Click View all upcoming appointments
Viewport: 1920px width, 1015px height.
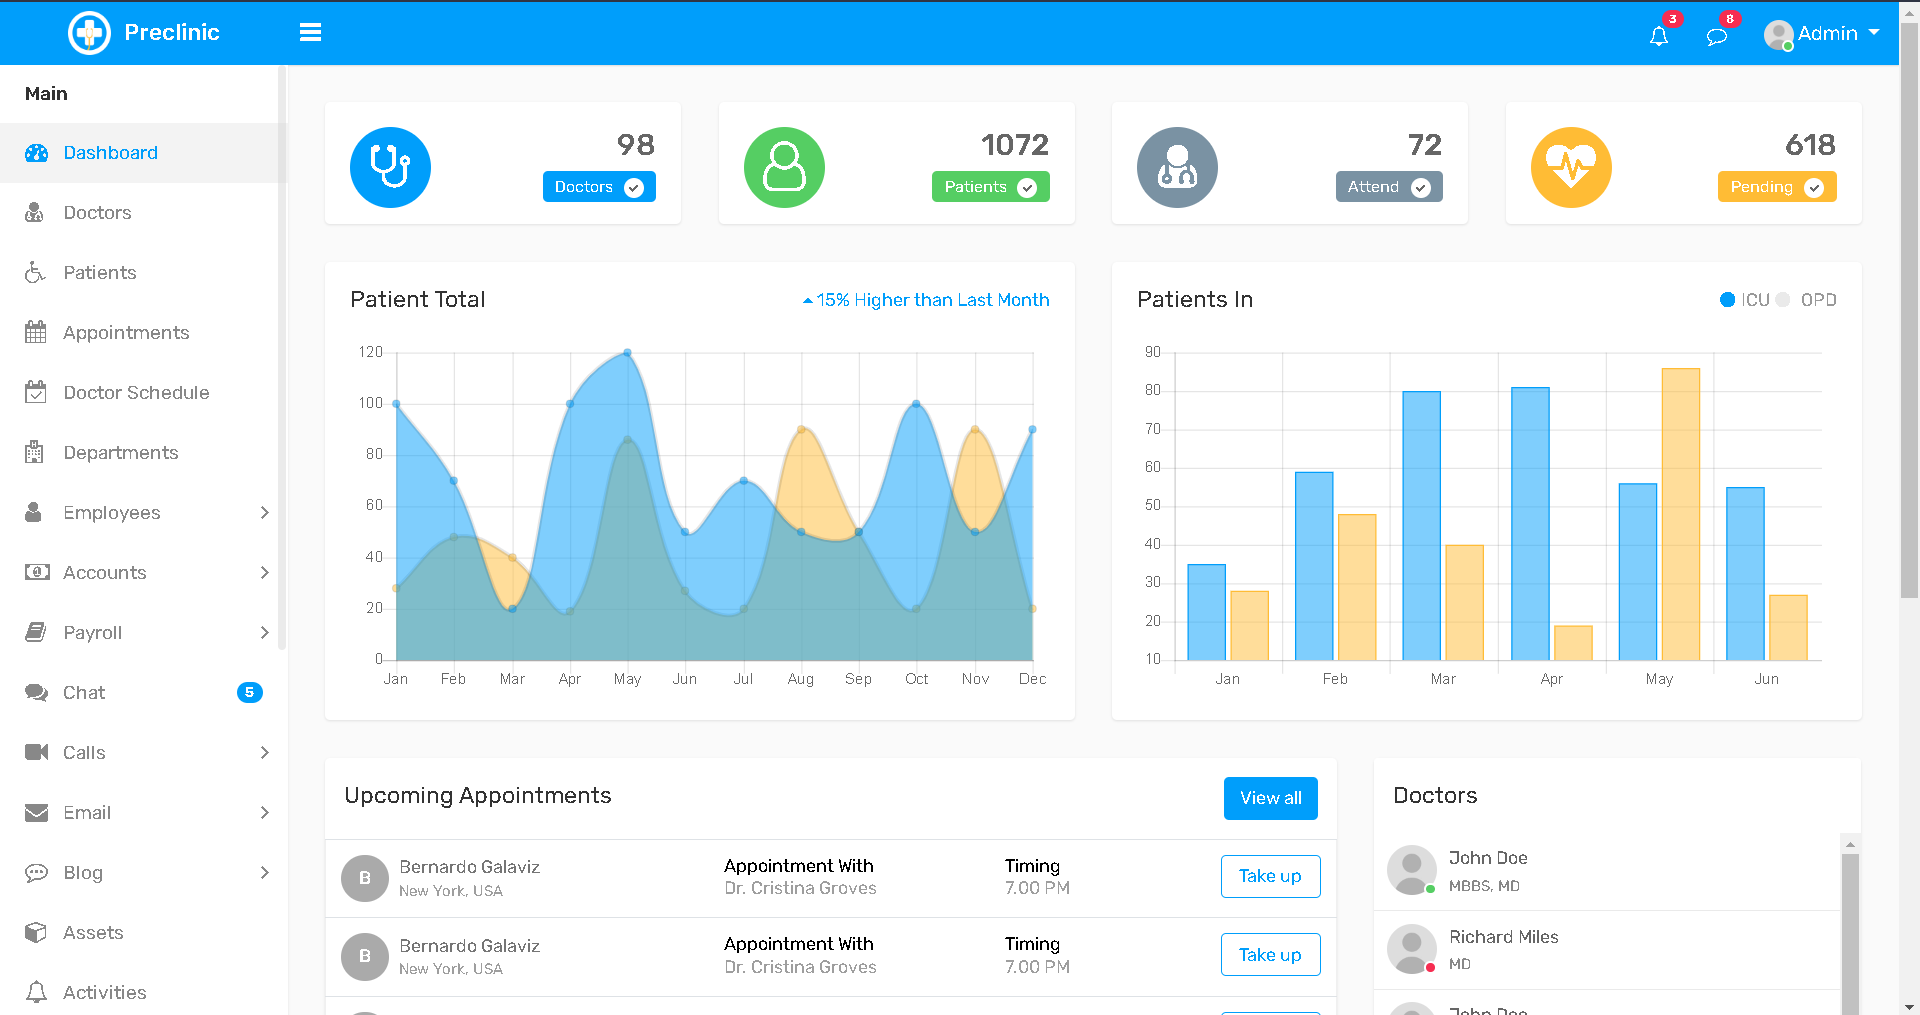1270,798
